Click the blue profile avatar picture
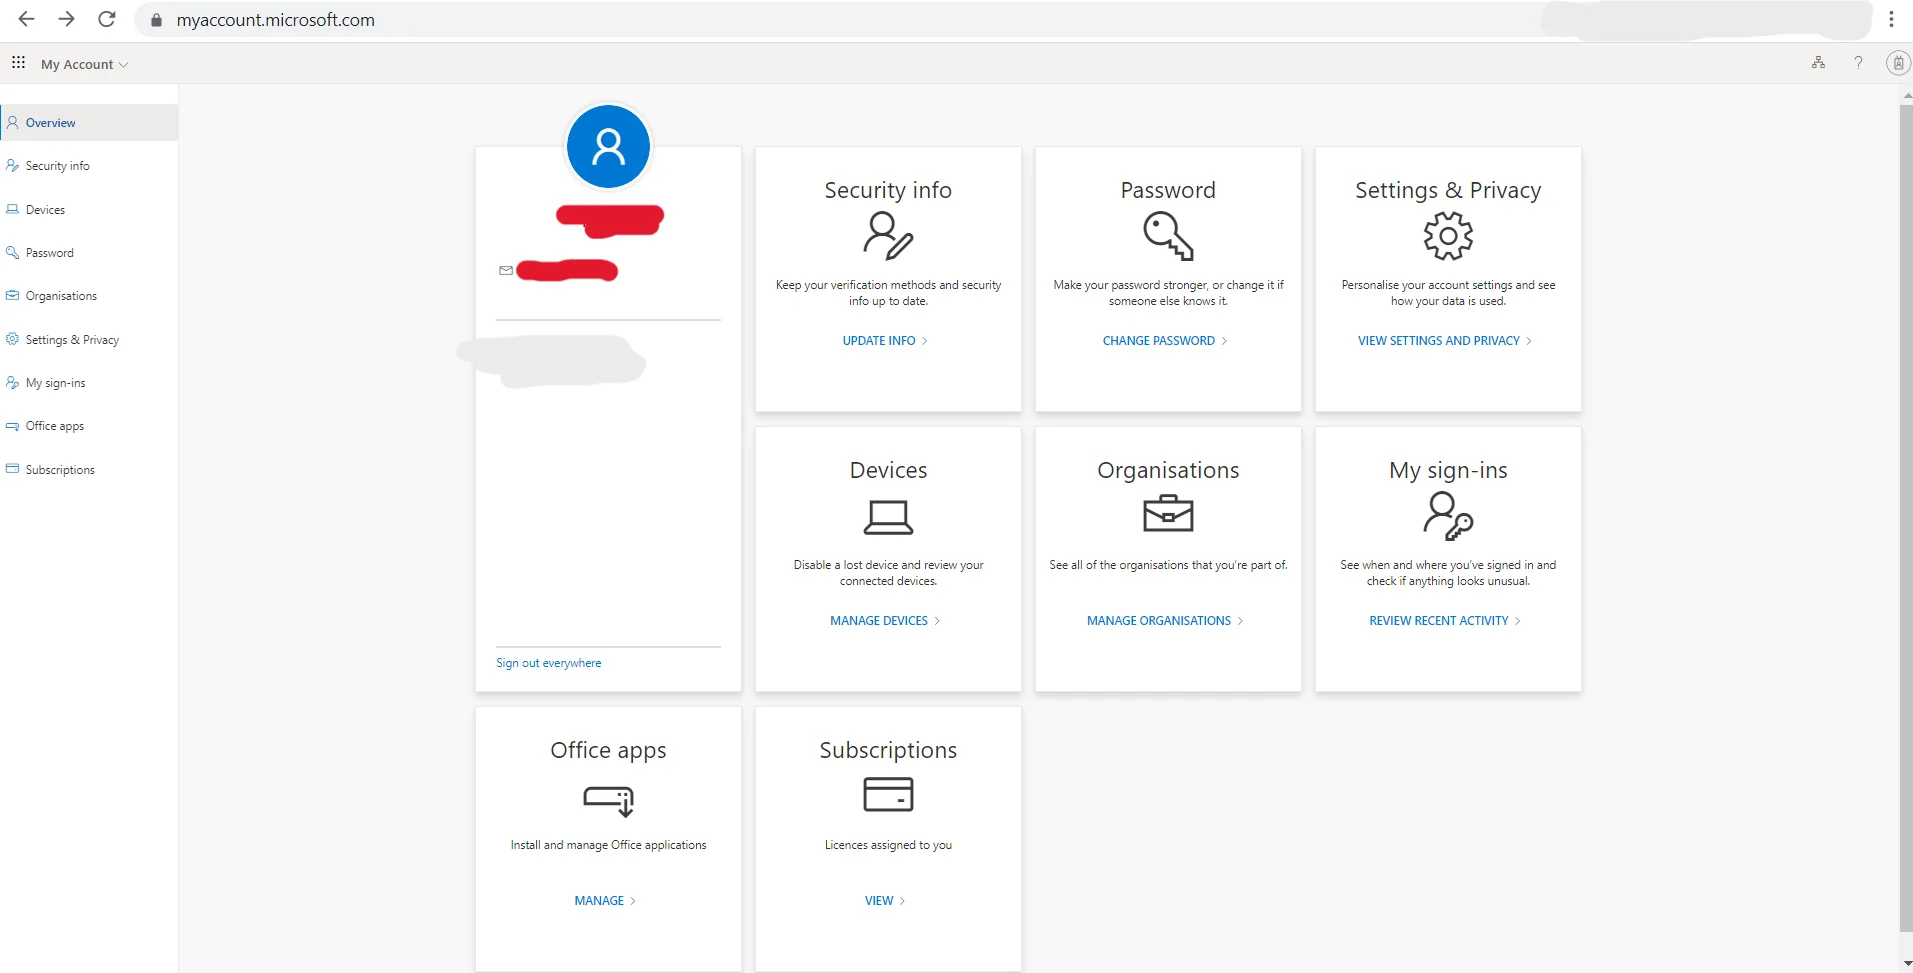 point(608,146)
